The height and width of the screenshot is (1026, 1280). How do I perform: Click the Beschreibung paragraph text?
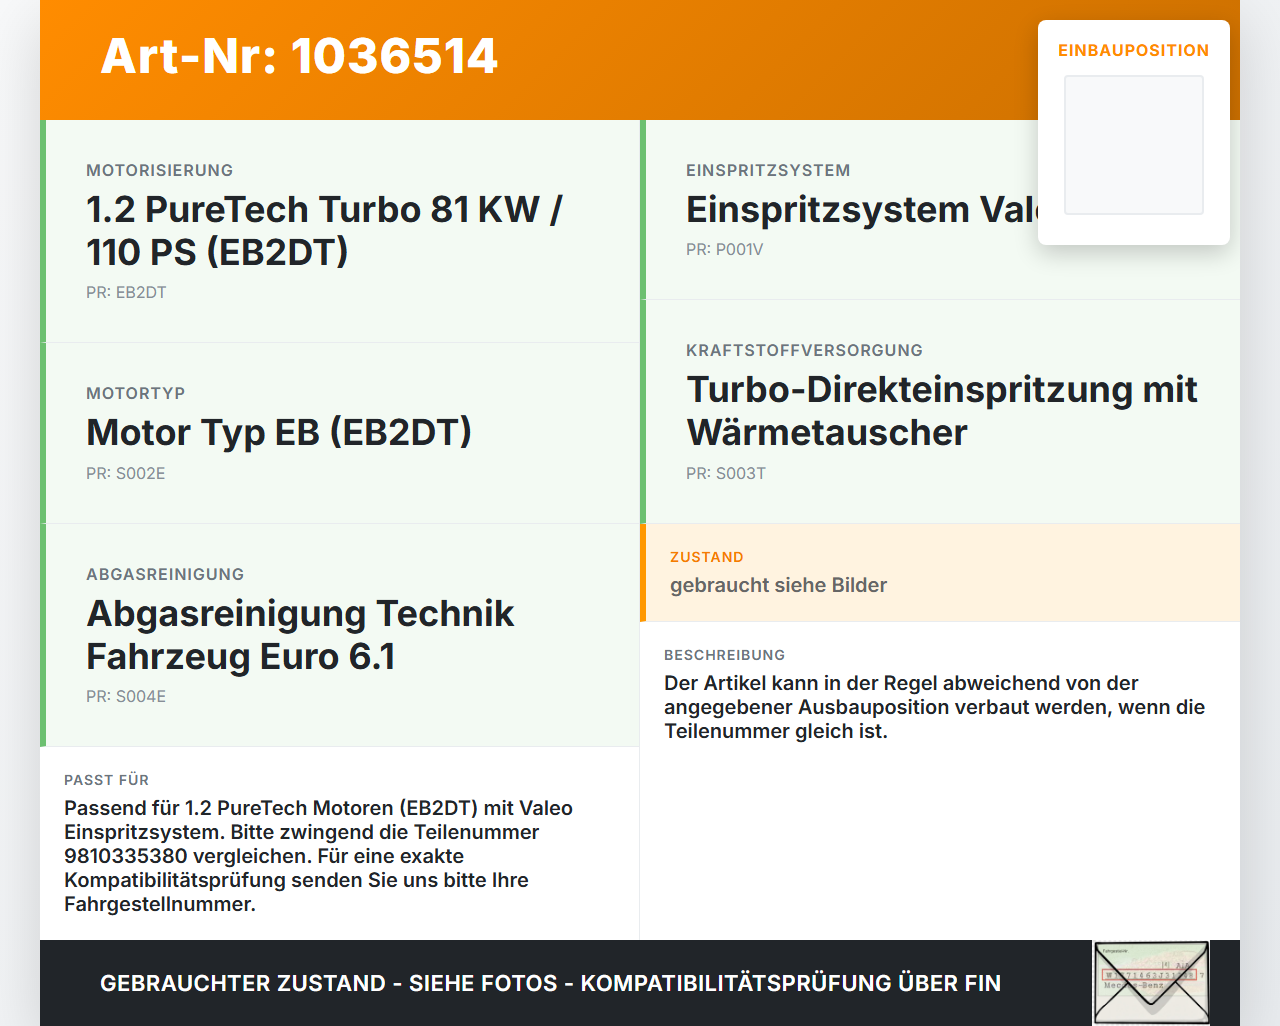934,707
